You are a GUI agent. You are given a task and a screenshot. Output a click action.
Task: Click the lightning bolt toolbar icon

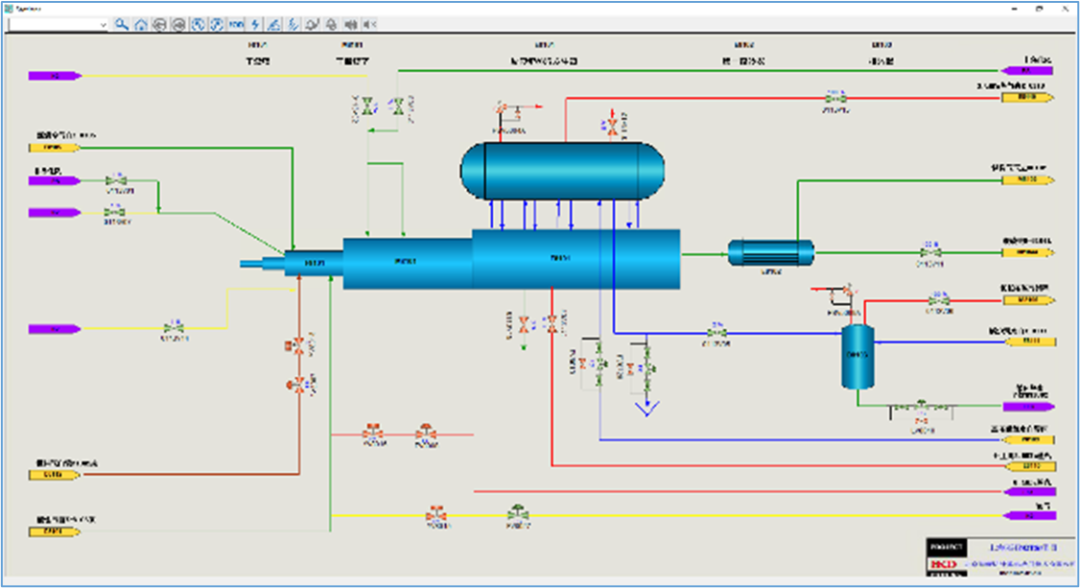point(255,24)
